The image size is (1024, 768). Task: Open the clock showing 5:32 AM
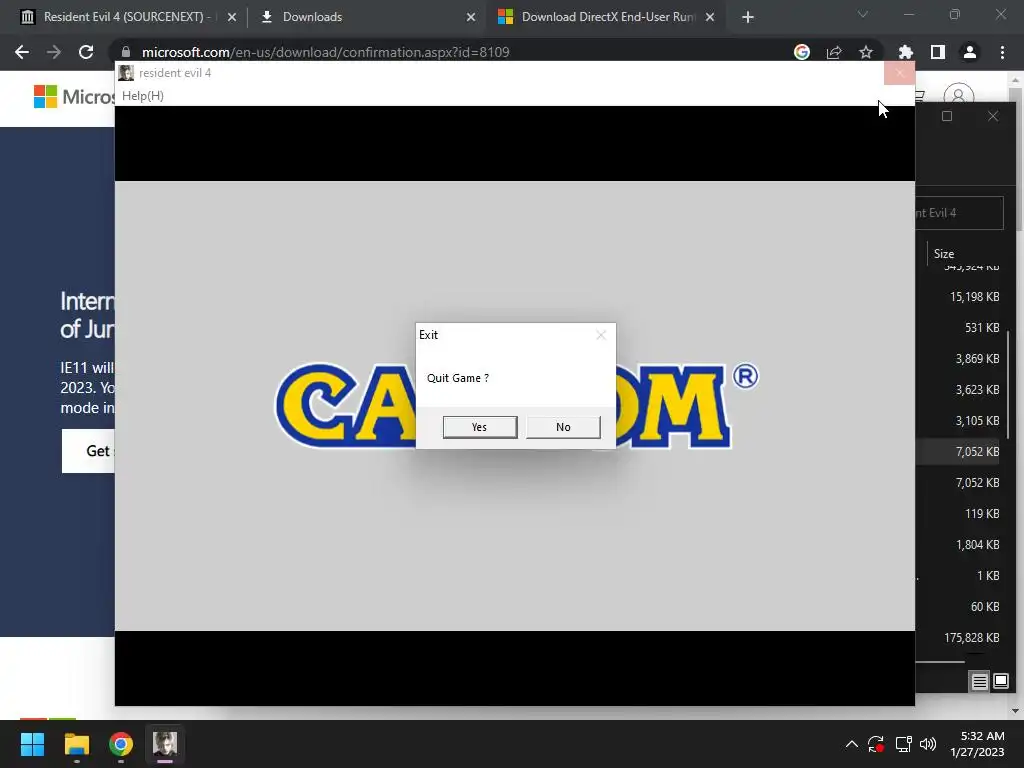[x=978, y=744]
